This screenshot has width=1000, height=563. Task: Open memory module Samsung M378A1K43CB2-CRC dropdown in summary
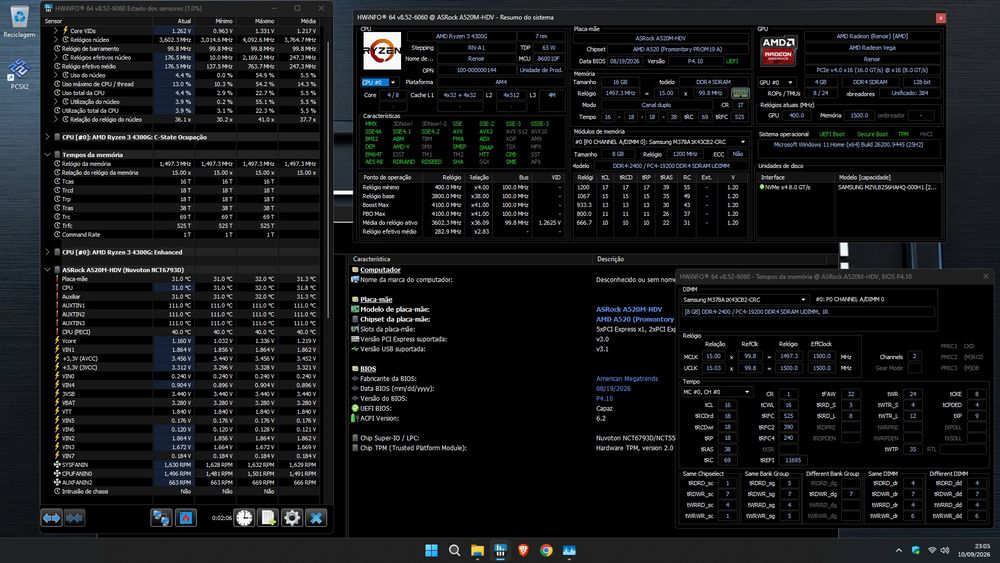tap(660, 142)
